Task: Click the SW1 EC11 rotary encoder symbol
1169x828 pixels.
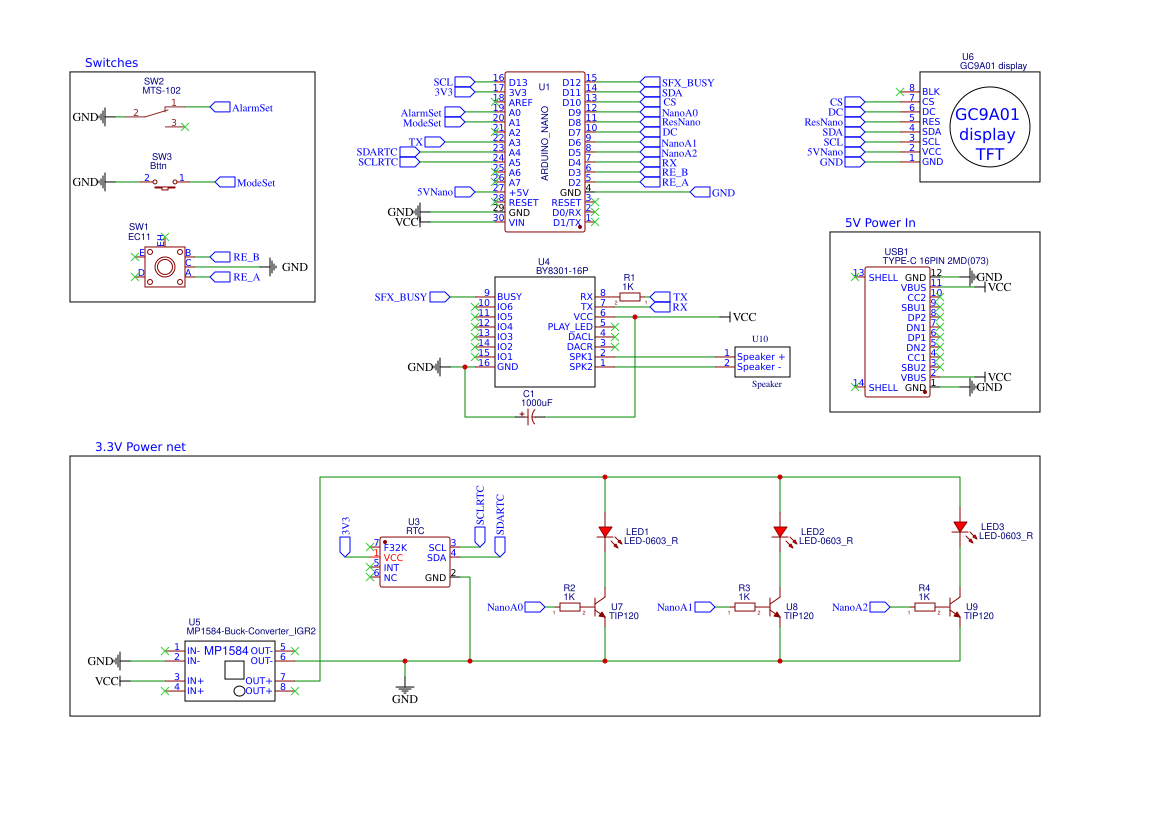Action: point(165,267)
